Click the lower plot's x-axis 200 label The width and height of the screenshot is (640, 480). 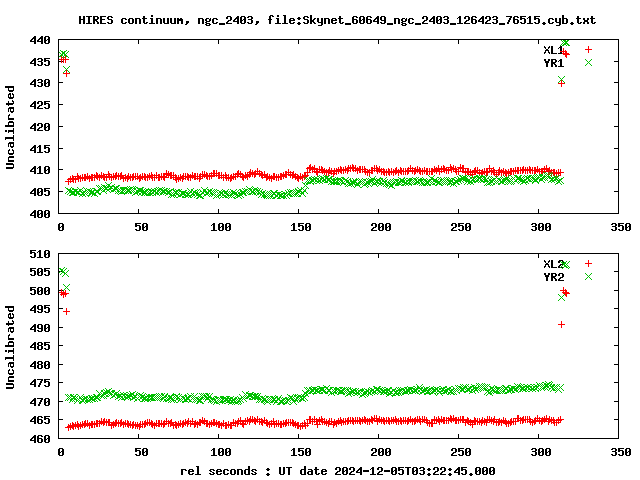click(381, 452)
